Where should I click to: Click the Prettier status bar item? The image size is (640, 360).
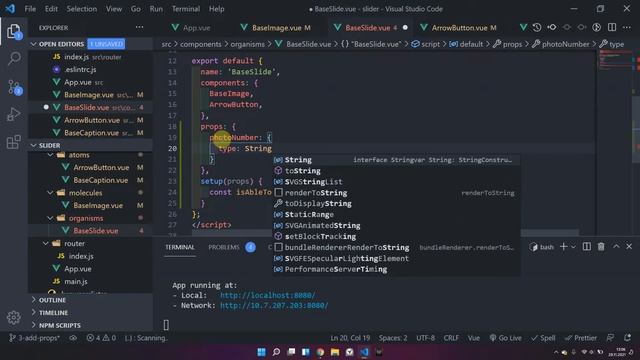point(580,338)
